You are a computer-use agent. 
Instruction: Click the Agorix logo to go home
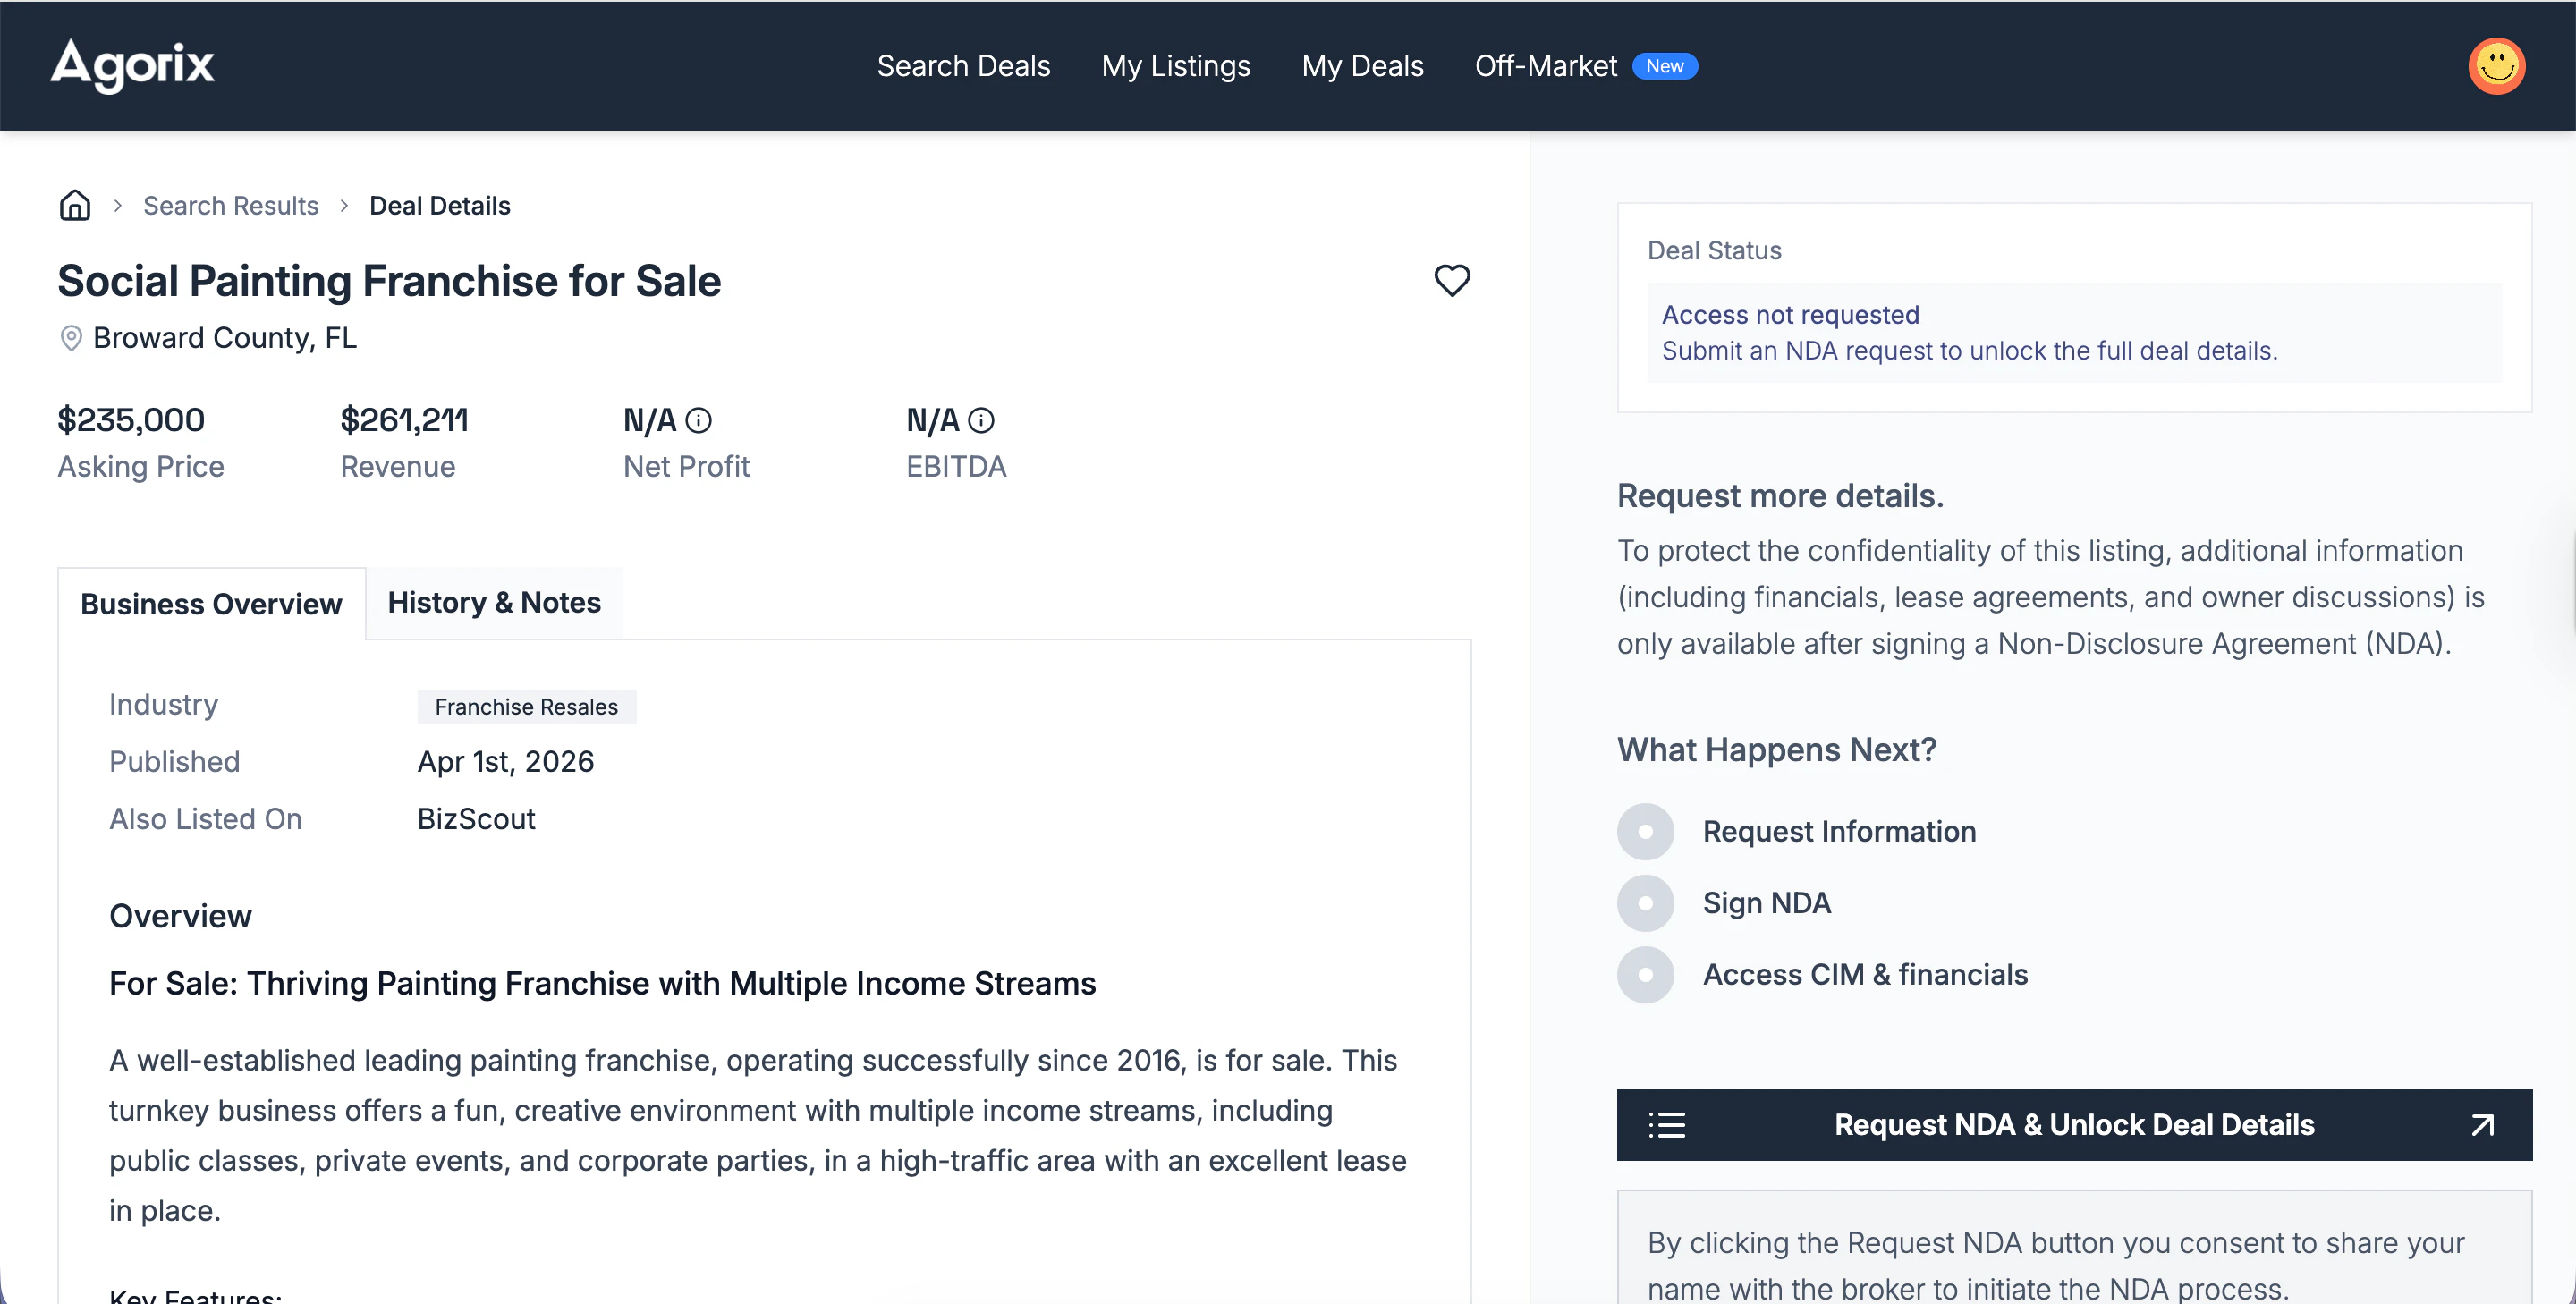pyautogui.click(x=131, y=64)
